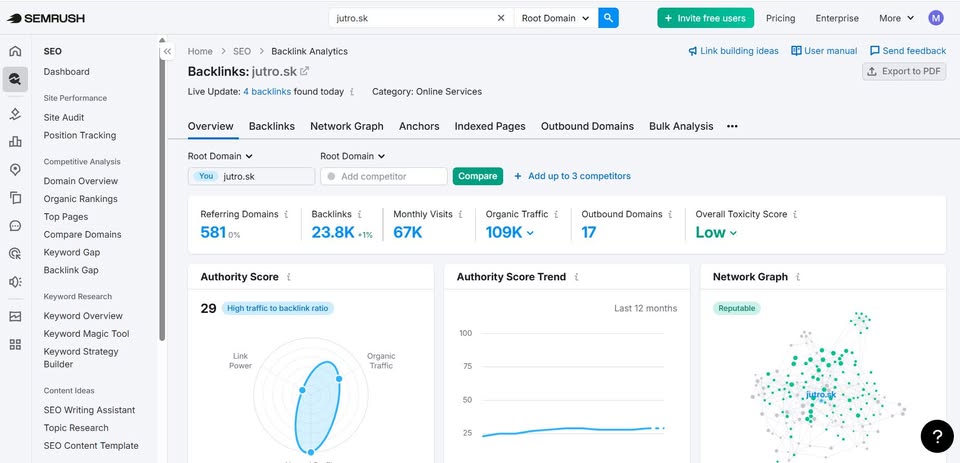
Task: Open the help question mark bubble
Action: click(x=937, y=436)
